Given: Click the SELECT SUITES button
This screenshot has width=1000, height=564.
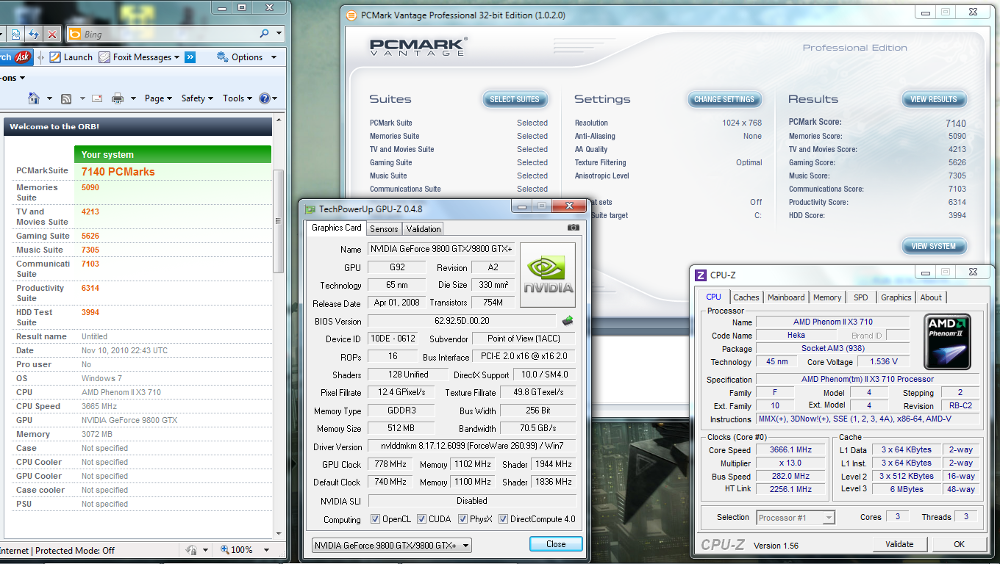Looking at the screenshot, I should pyautogui.click(x=515, y=99).
